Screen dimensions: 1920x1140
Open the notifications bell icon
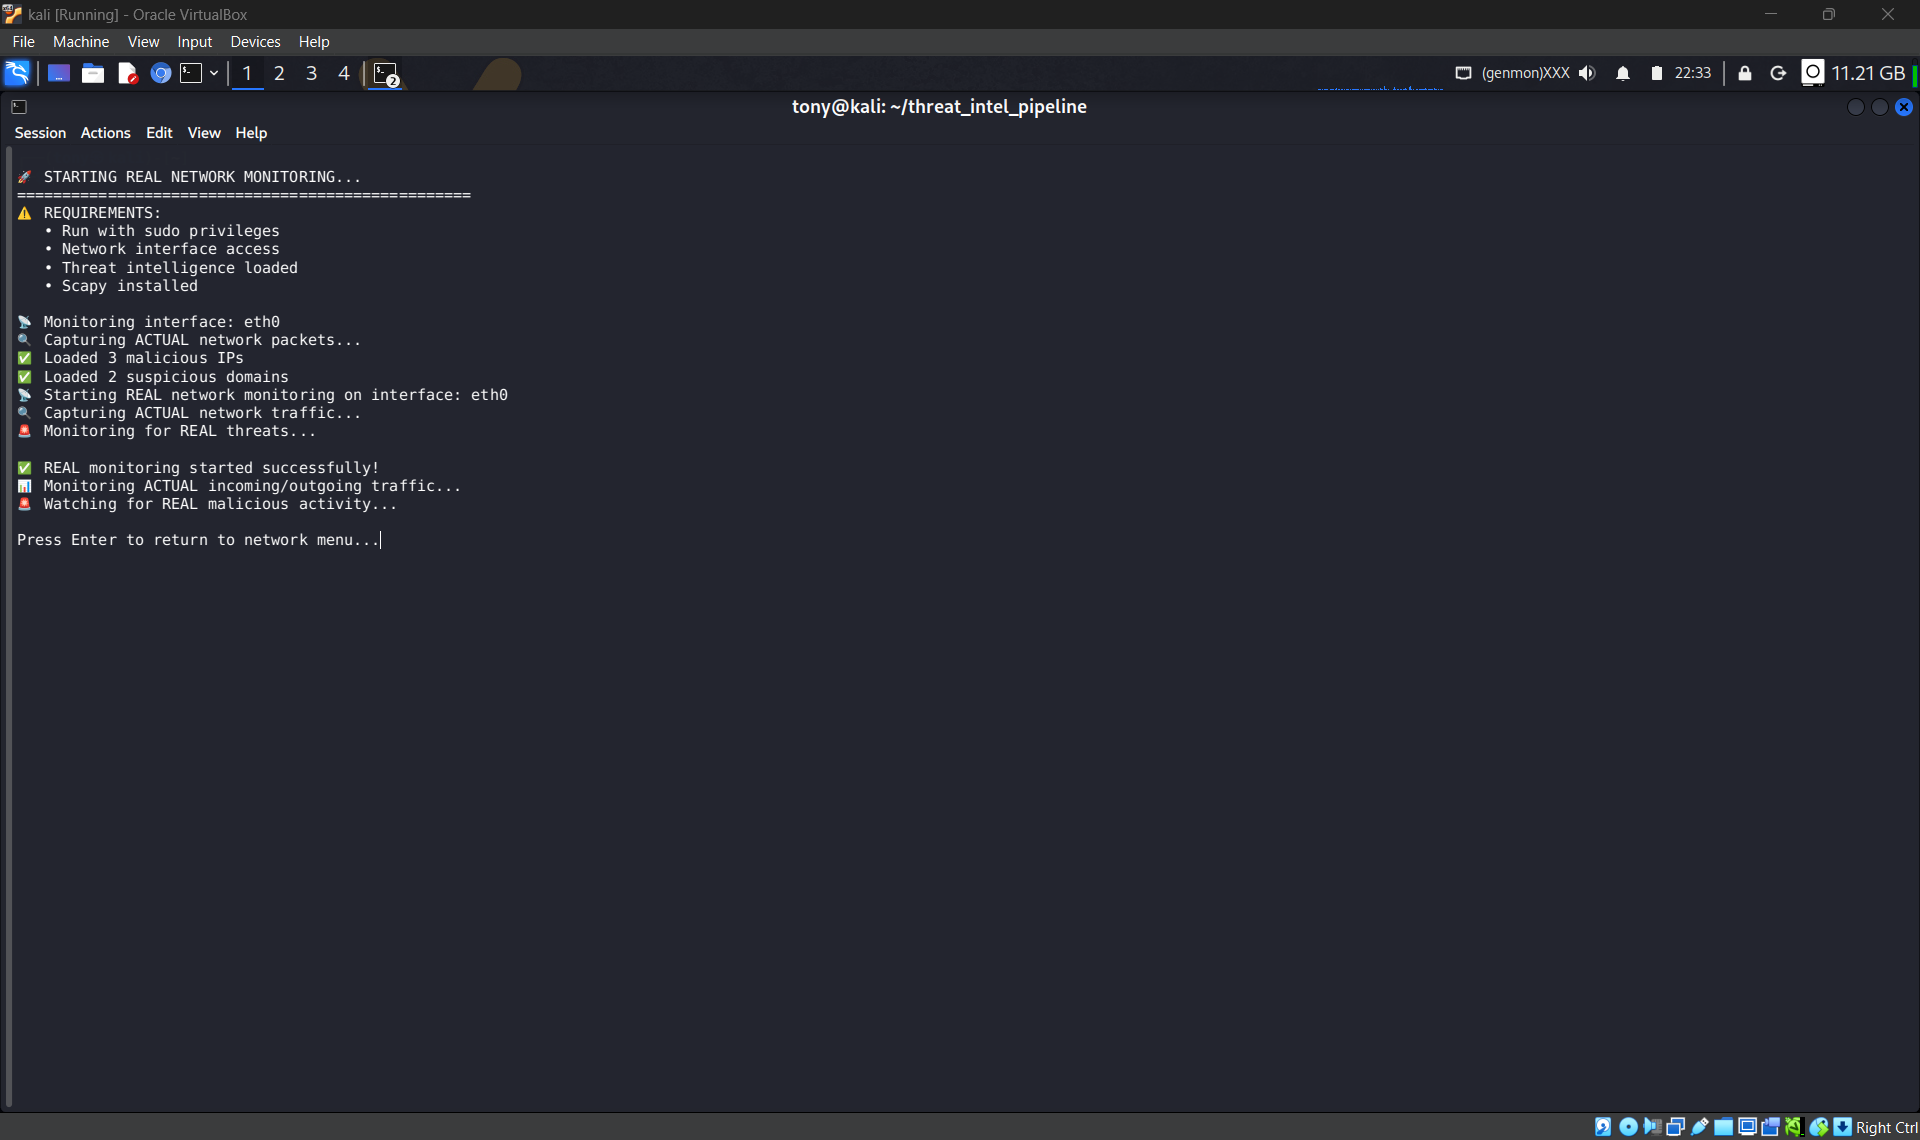[1623, 73]
